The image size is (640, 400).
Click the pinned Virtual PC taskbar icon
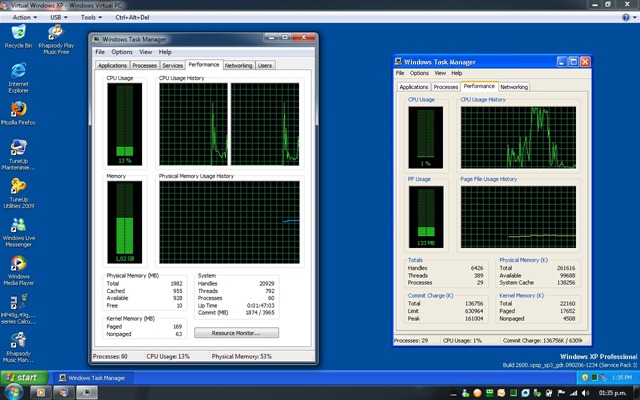(64, 393)
